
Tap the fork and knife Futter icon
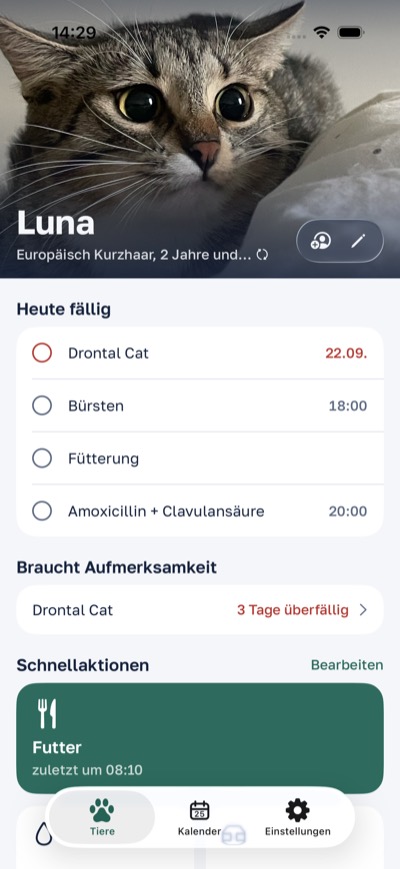tap(47, 713)
